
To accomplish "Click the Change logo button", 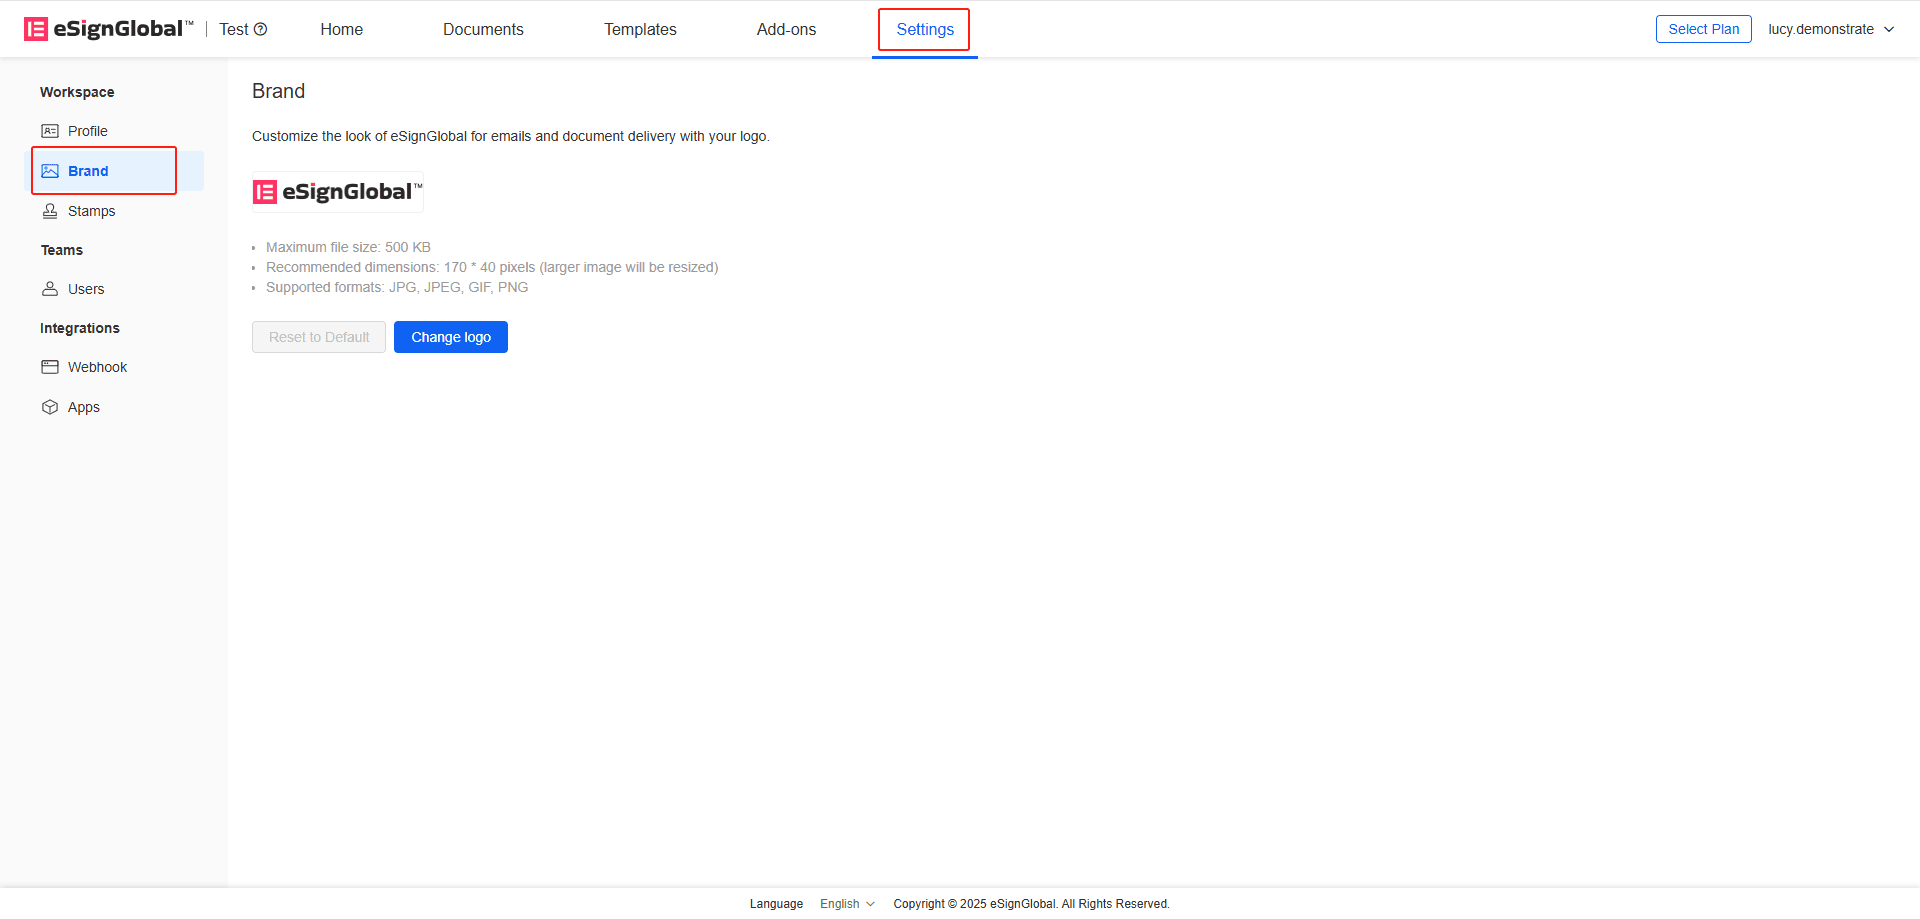I will pos(451,337).
